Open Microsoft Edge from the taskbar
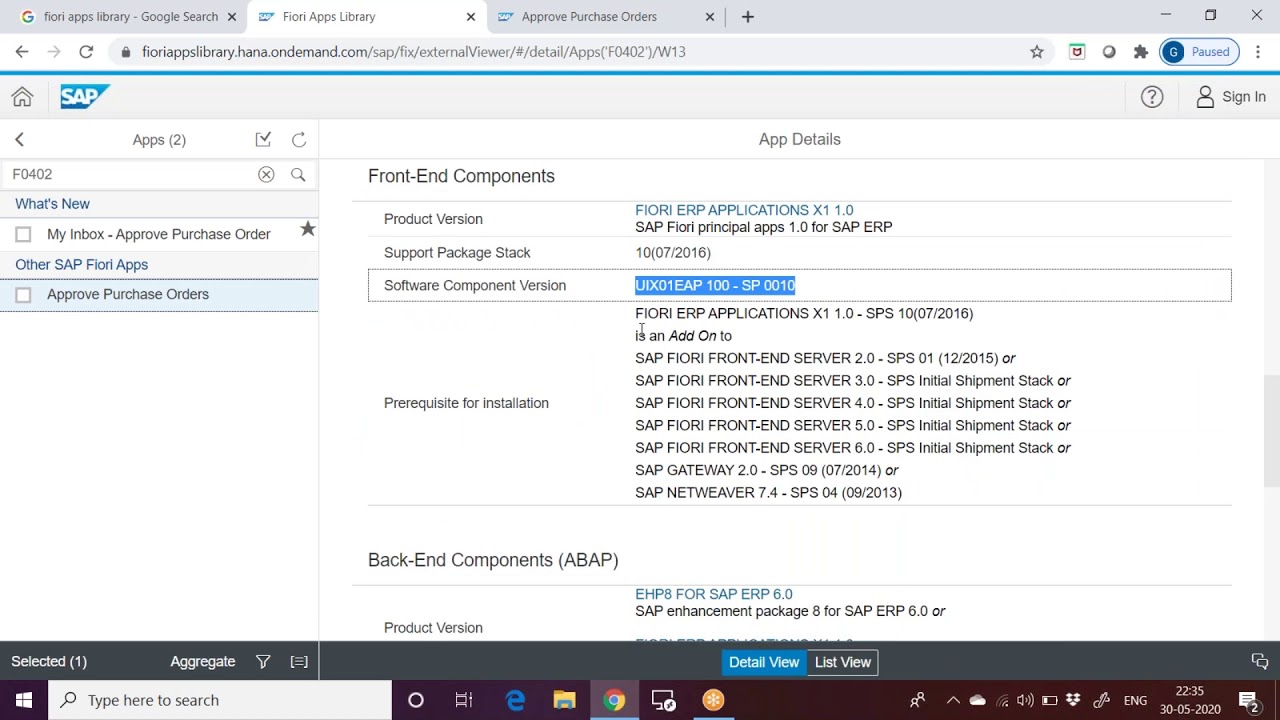The width and height of the screenshot is (1280, 720). click(x=516, y=700)
